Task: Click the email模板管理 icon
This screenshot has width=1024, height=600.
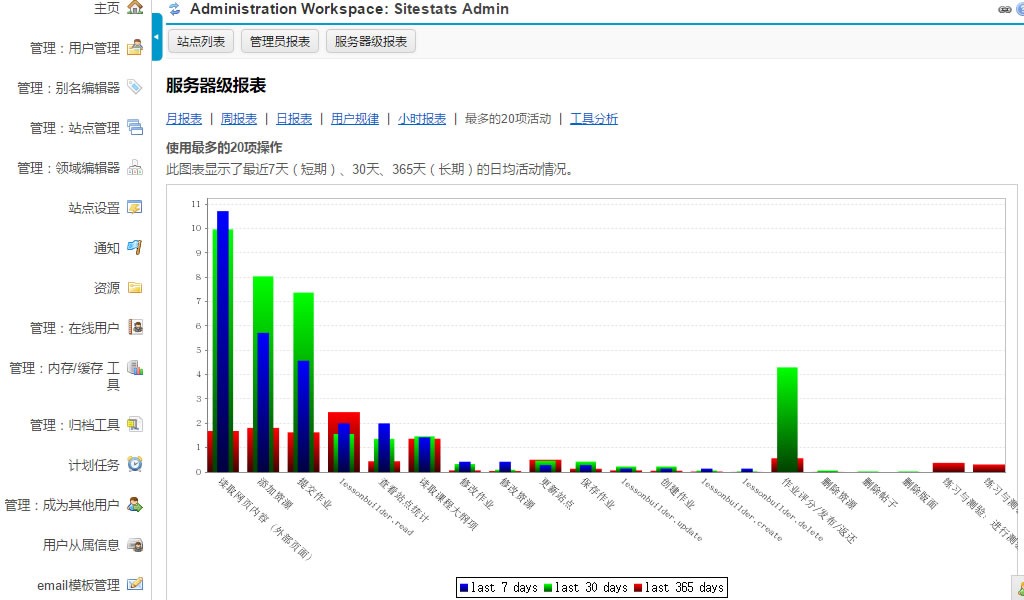Action: [x=135, y=585]
